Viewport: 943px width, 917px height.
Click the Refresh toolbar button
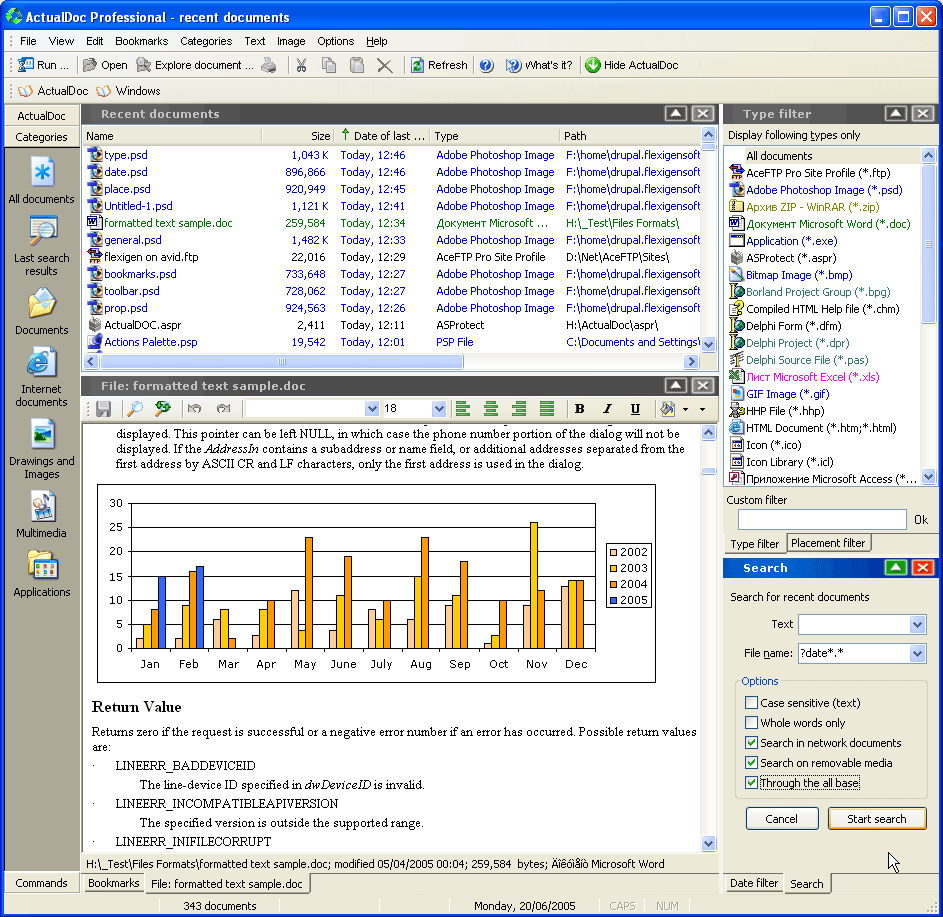[x=438, y=65]
